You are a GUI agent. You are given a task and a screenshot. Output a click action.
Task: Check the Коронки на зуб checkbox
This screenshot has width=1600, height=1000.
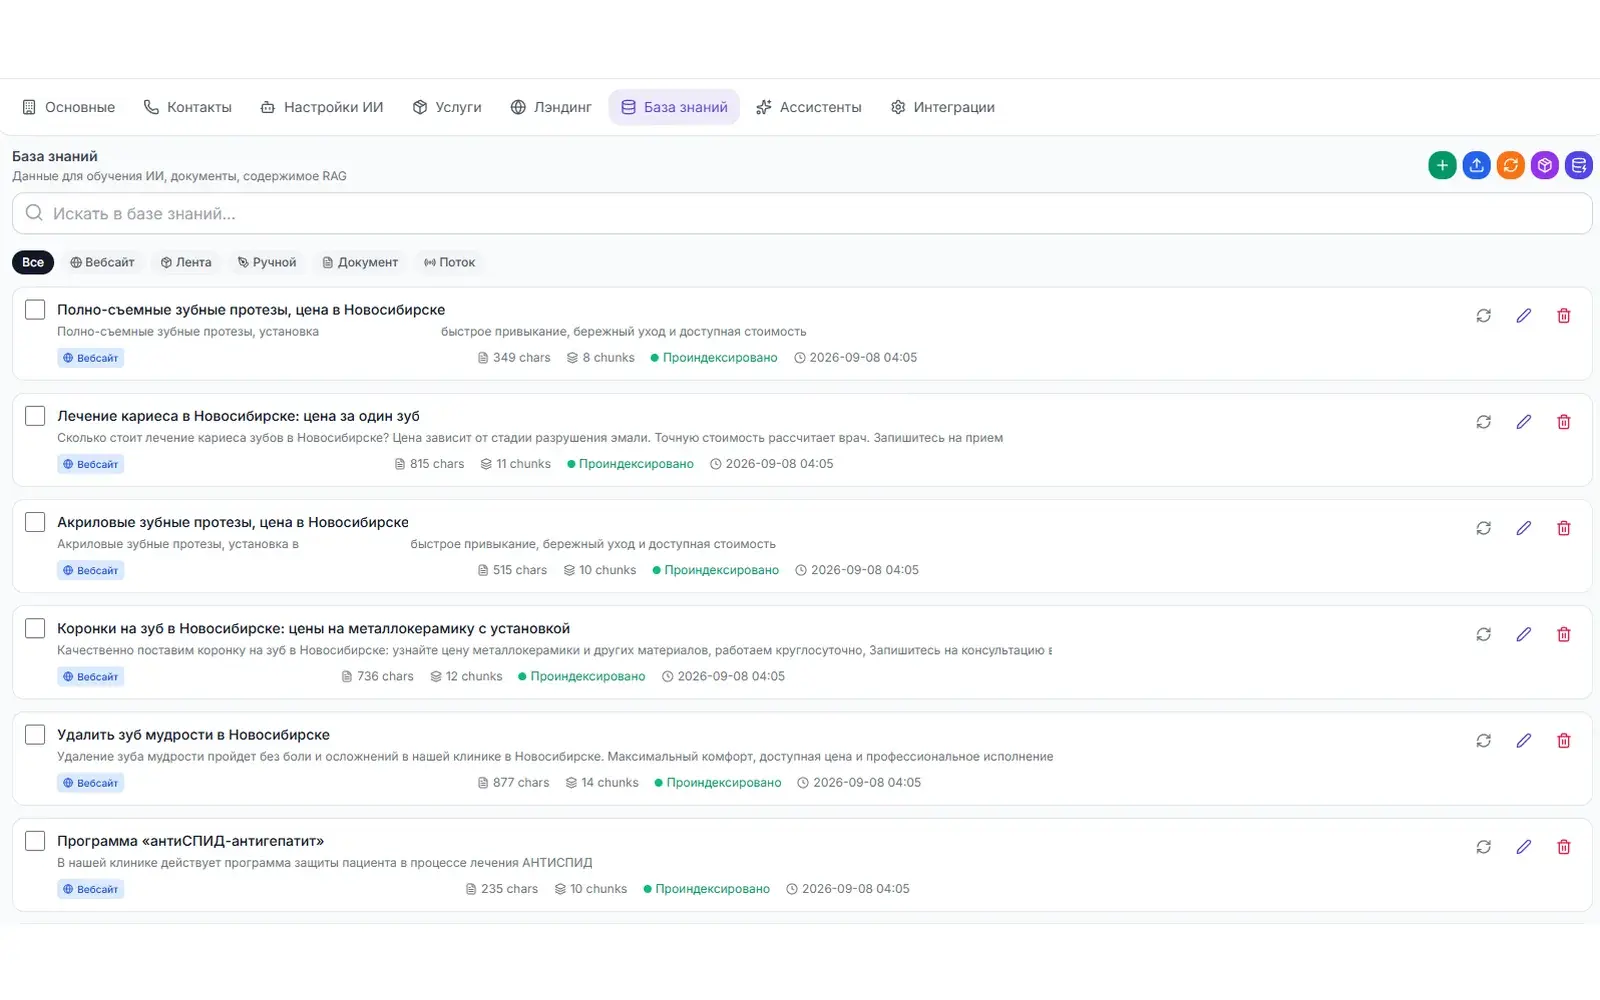[x=35, y=628]
